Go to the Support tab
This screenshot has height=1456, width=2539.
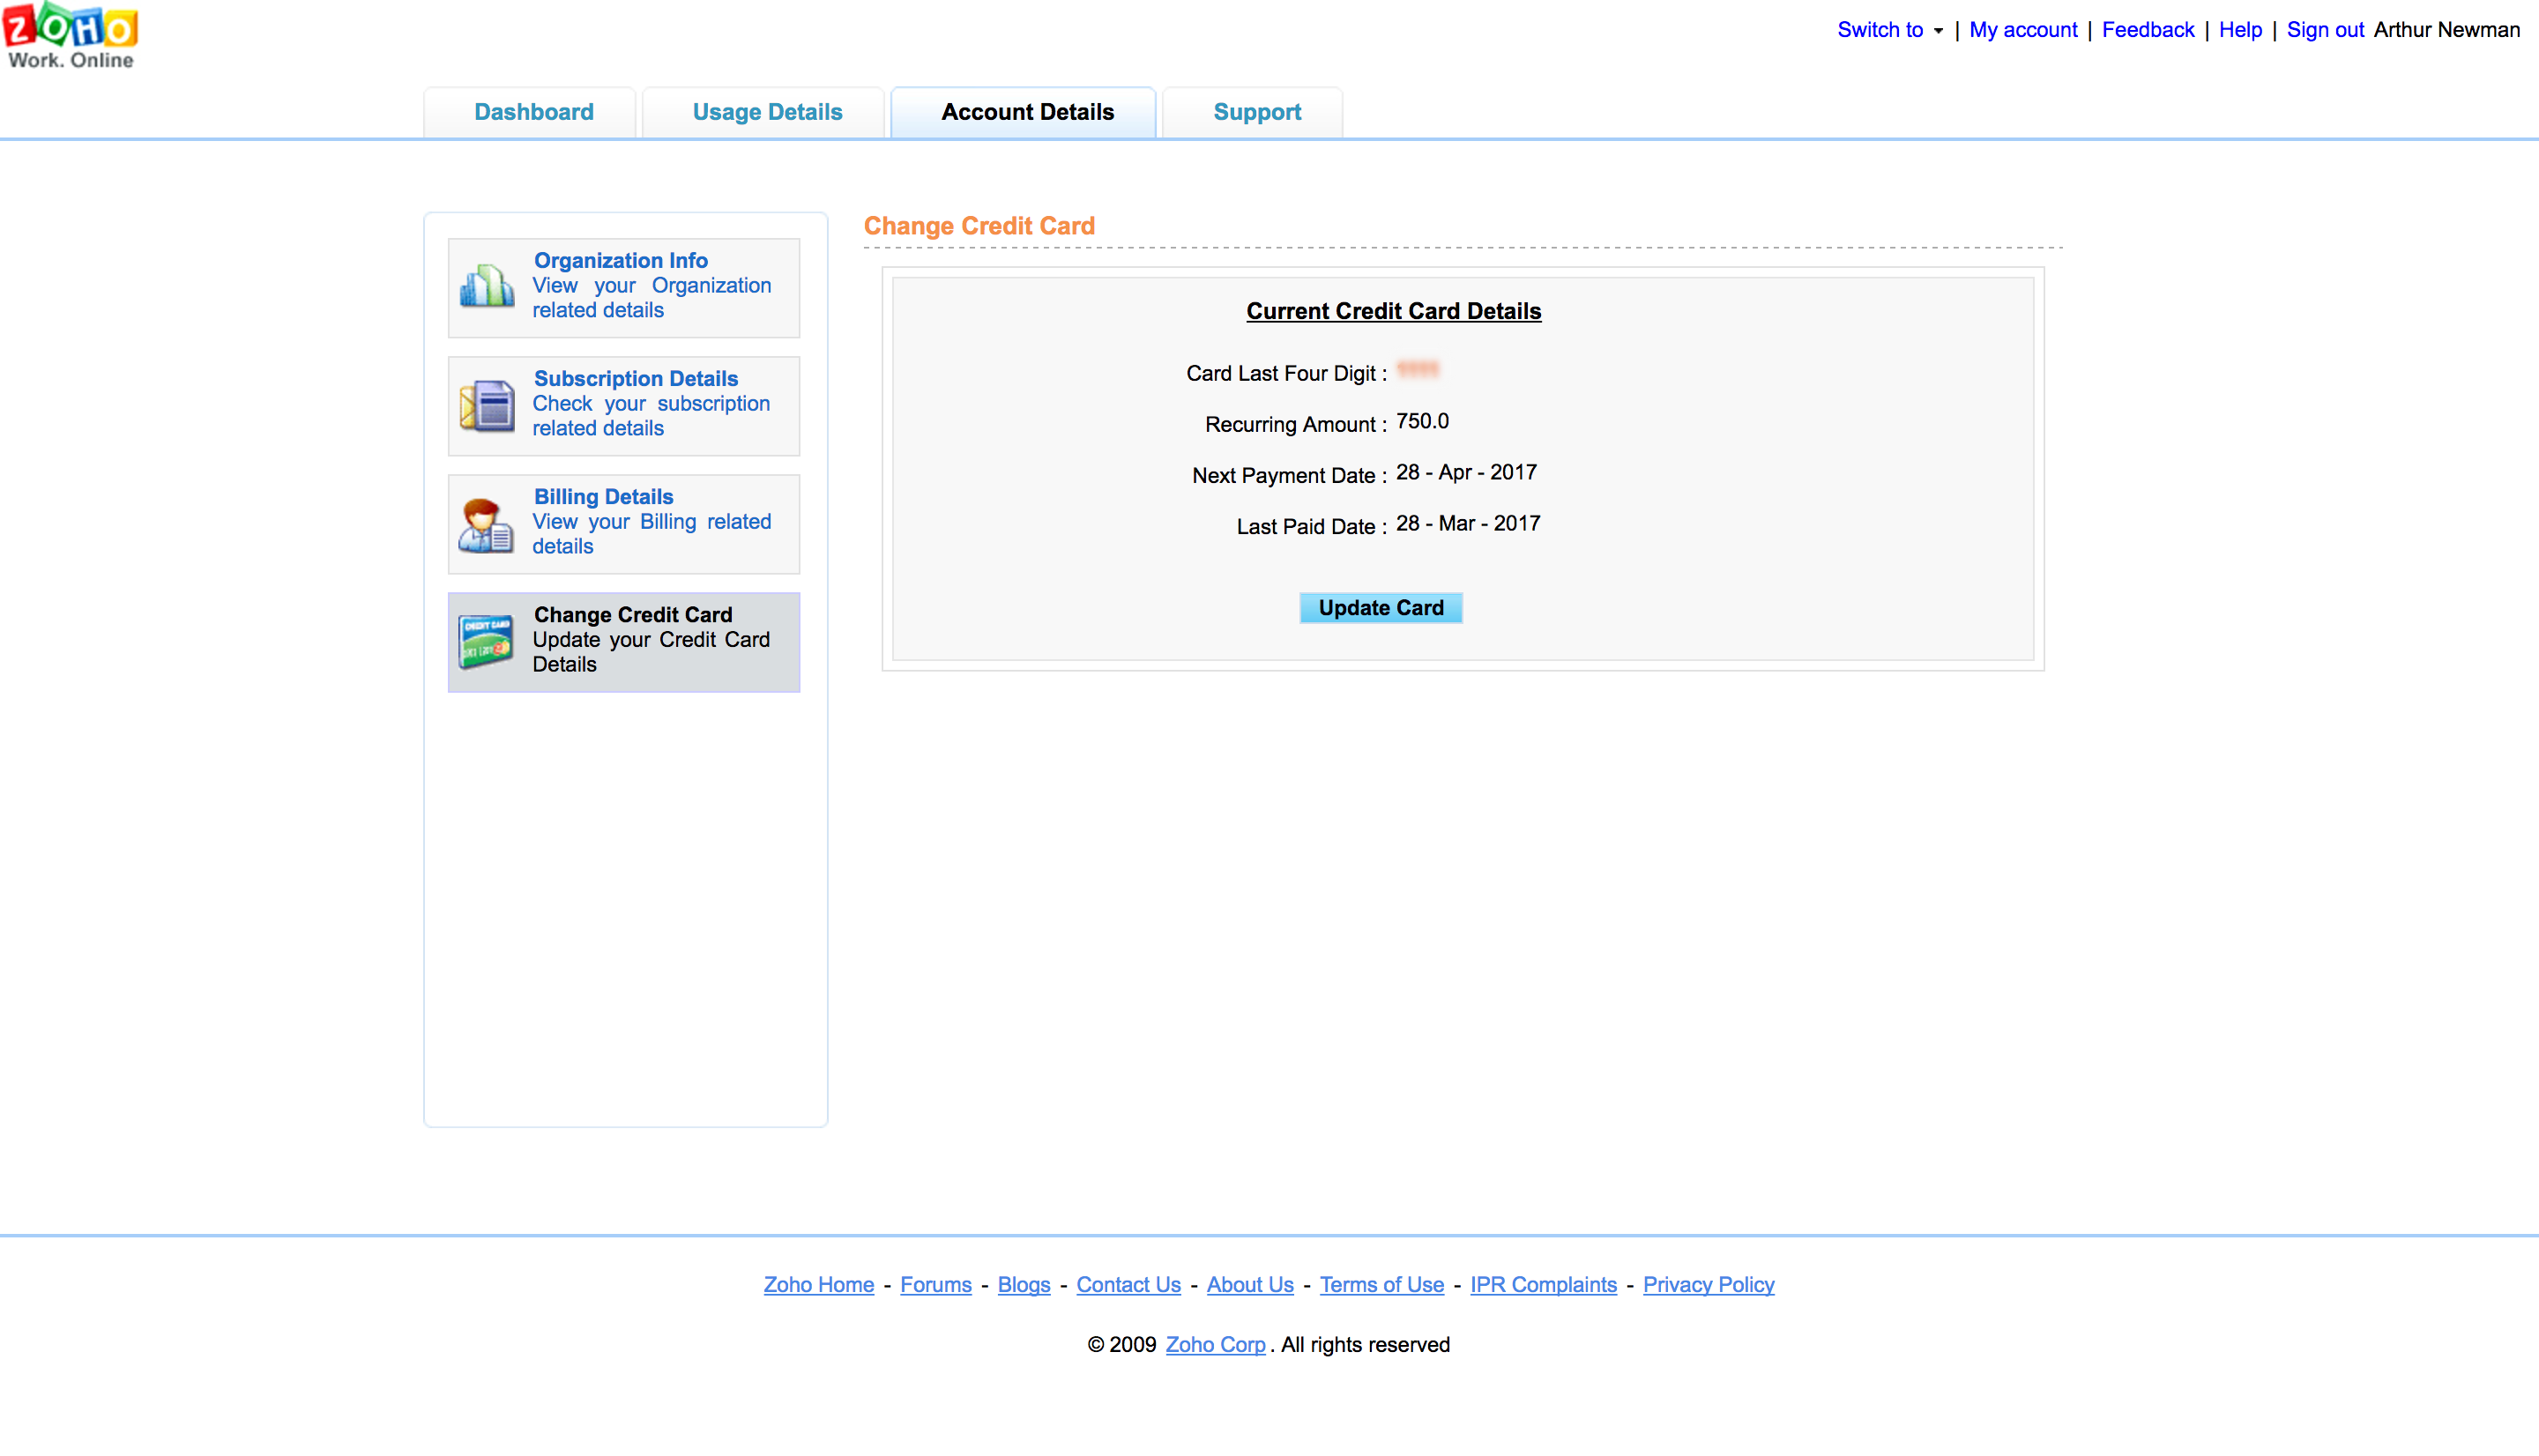1256,112
